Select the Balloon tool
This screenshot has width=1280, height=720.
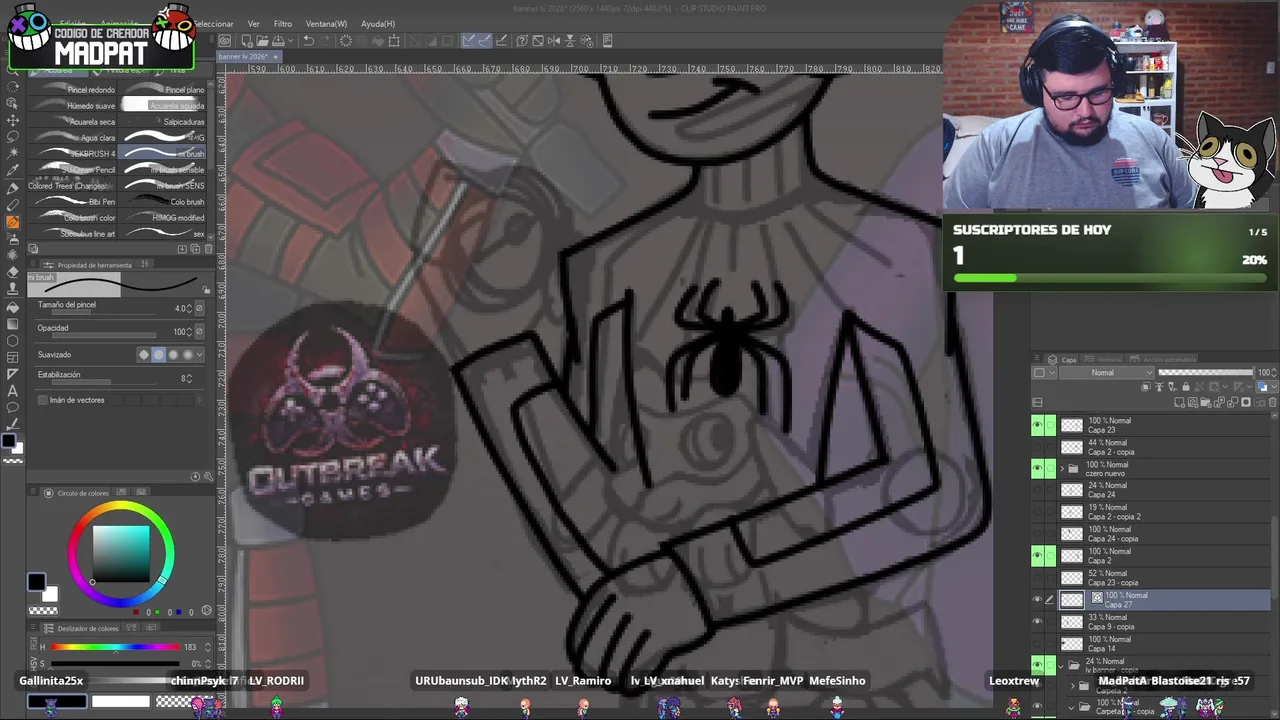coord(12,407)
